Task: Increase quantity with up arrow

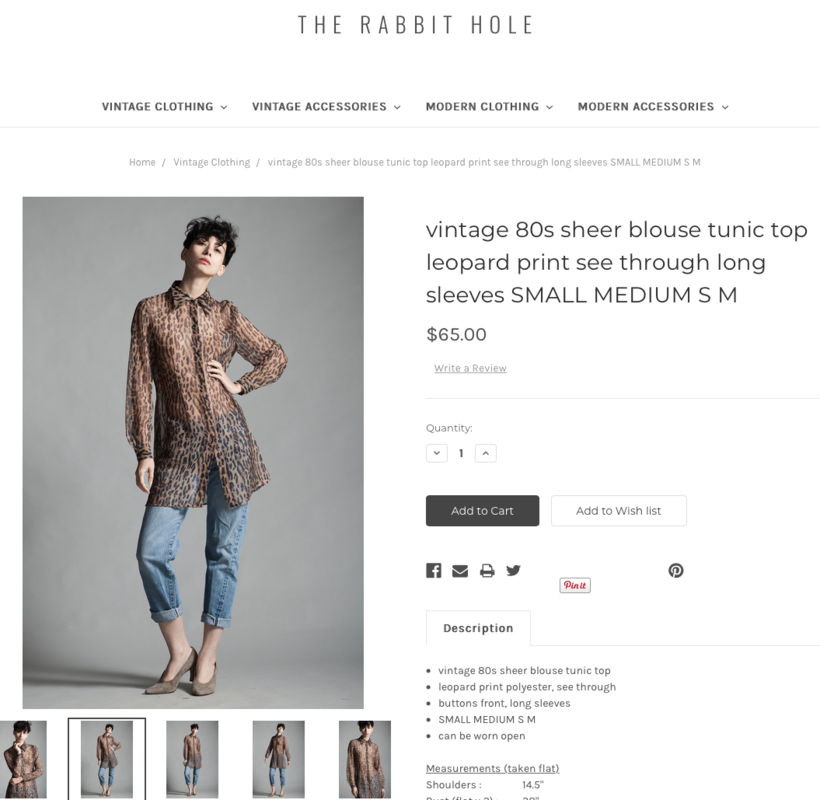Action: click(x=486, y=453)
